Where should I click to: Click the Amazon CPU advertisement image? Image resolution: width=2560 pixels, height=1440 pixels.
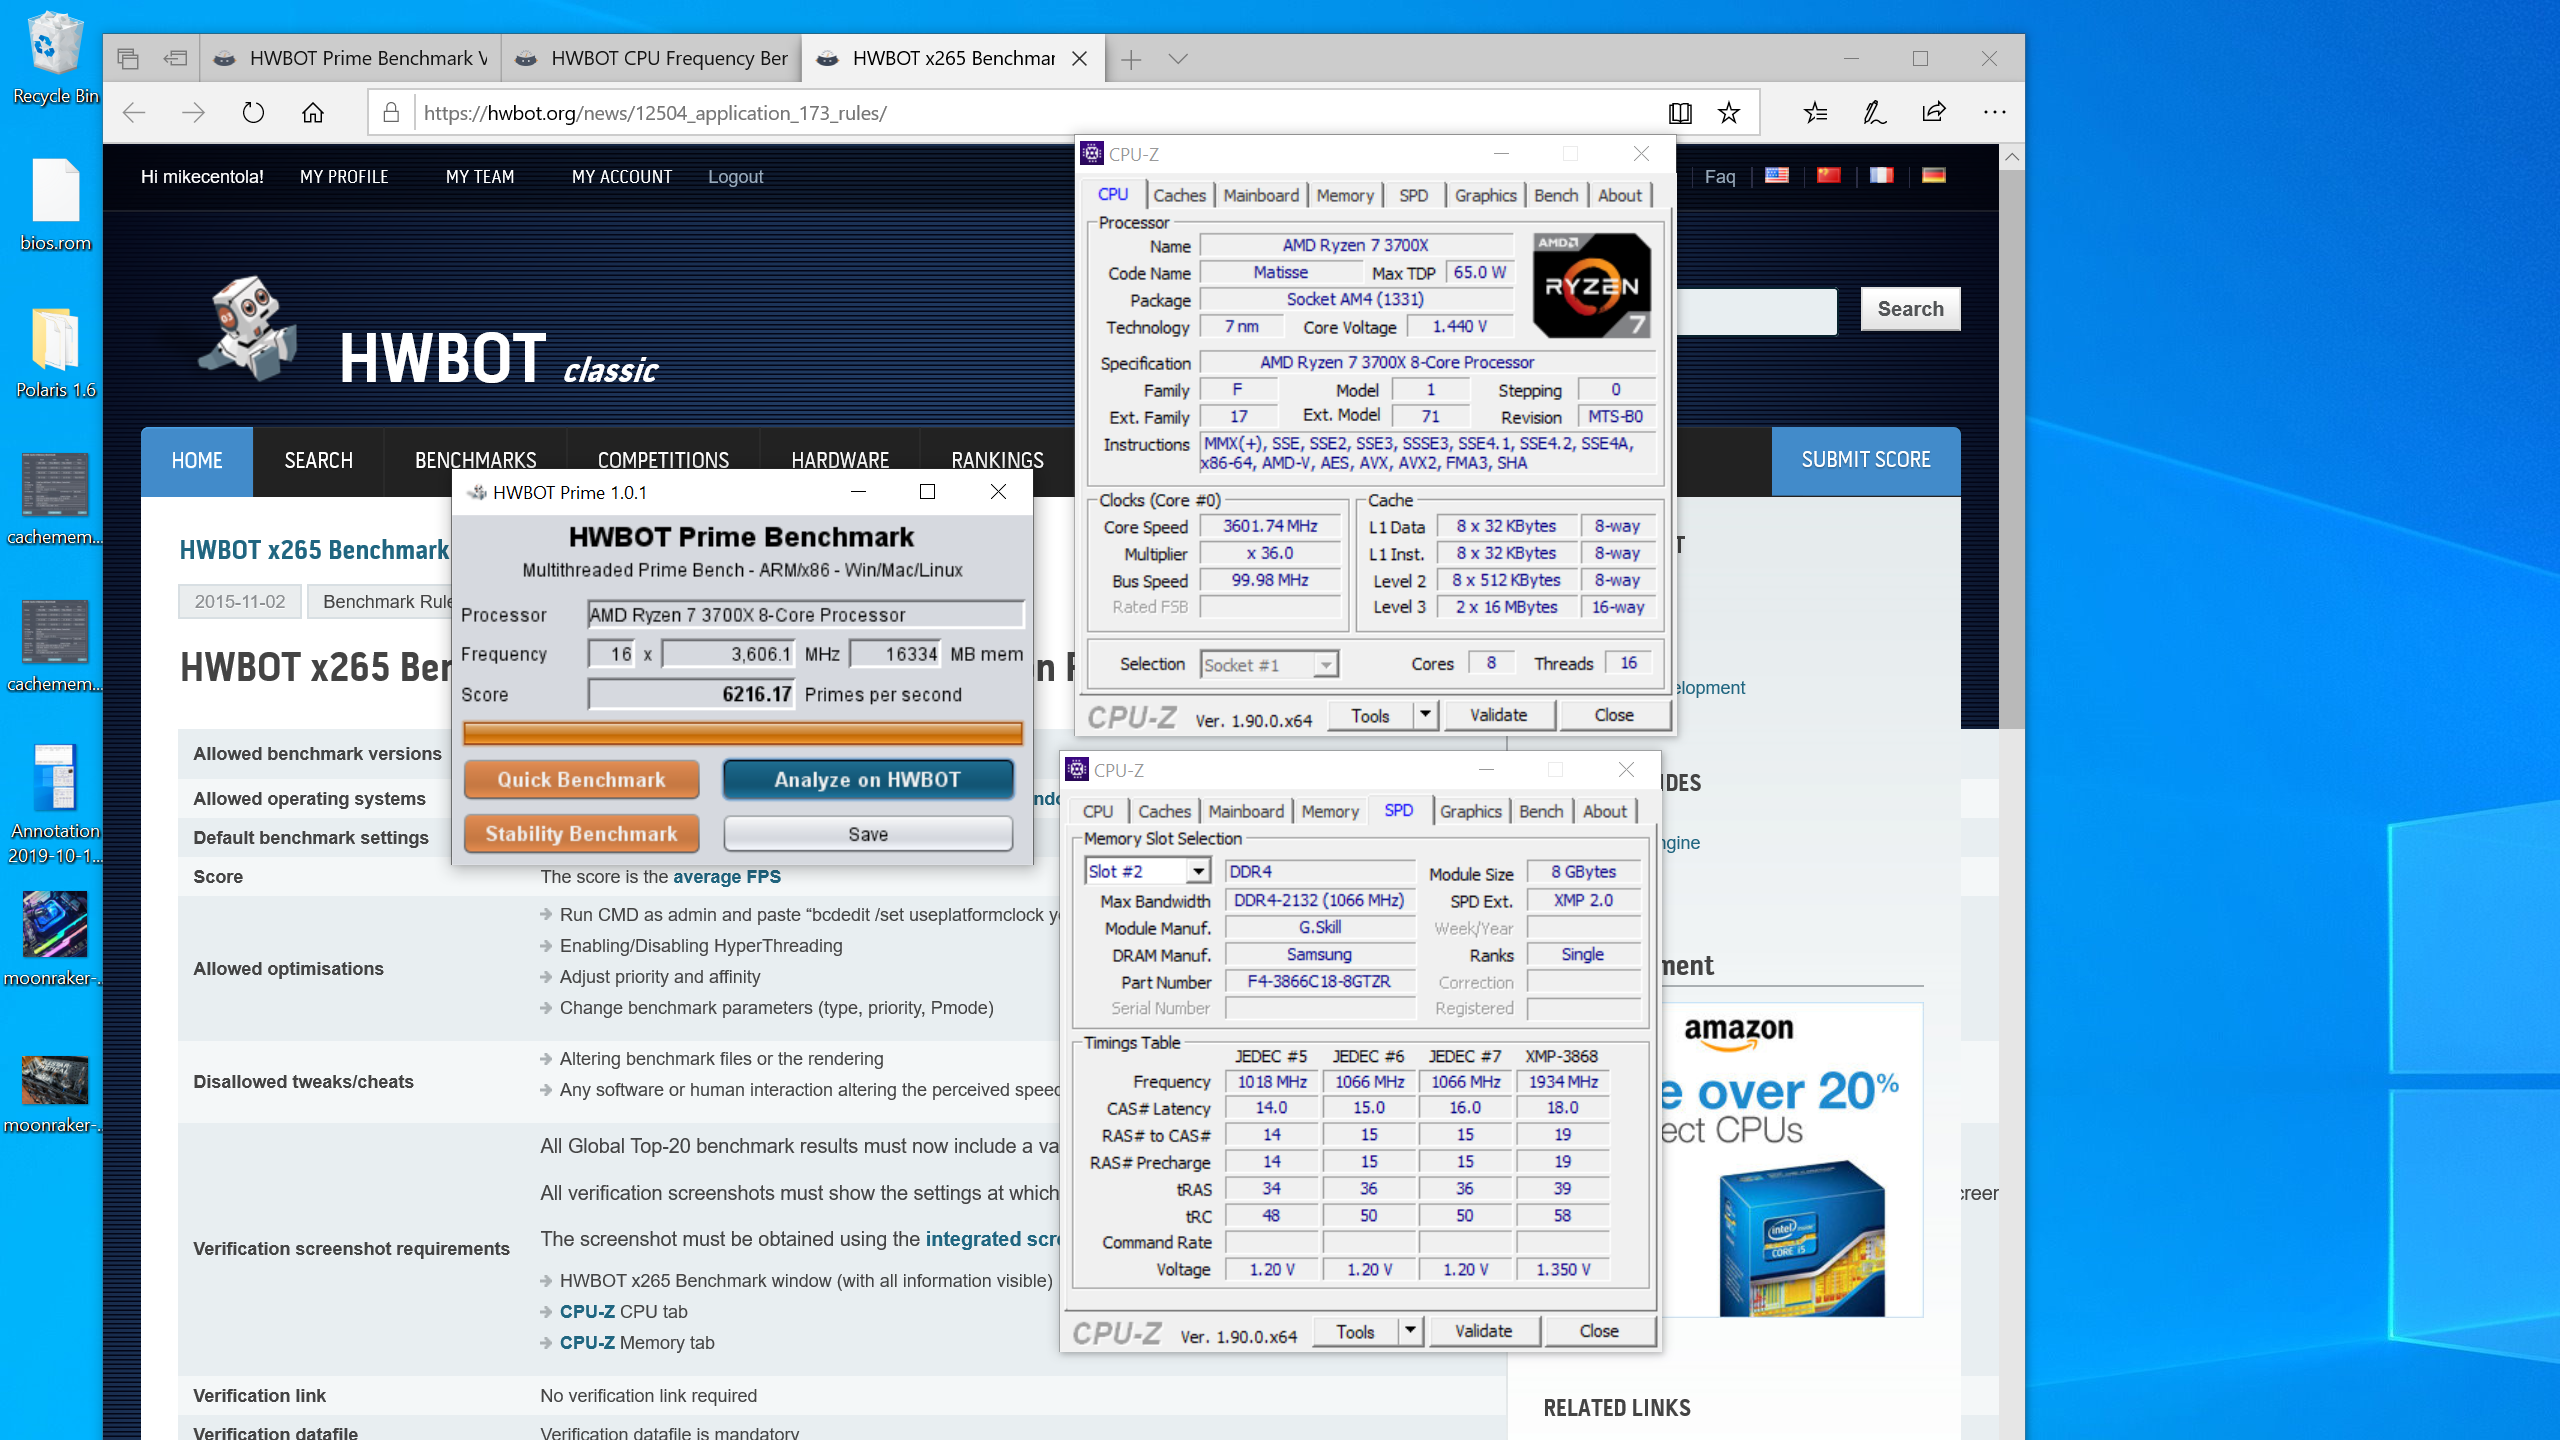coord(1790,1160)
